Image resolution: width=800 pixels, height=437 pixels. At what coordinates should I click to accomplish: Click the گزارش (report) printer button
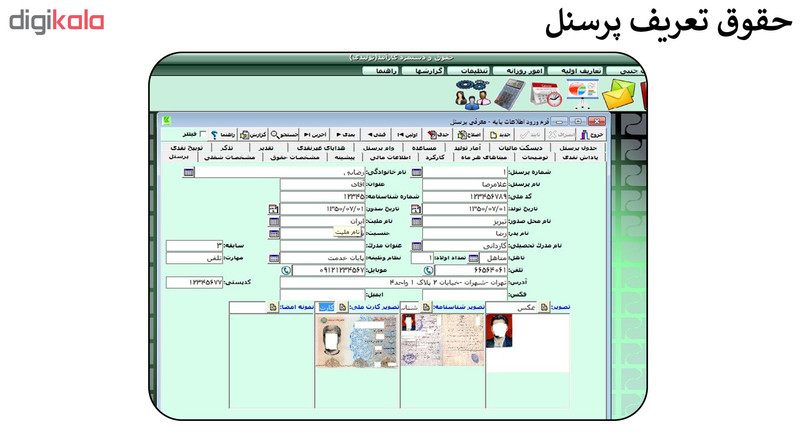(254, 135)
